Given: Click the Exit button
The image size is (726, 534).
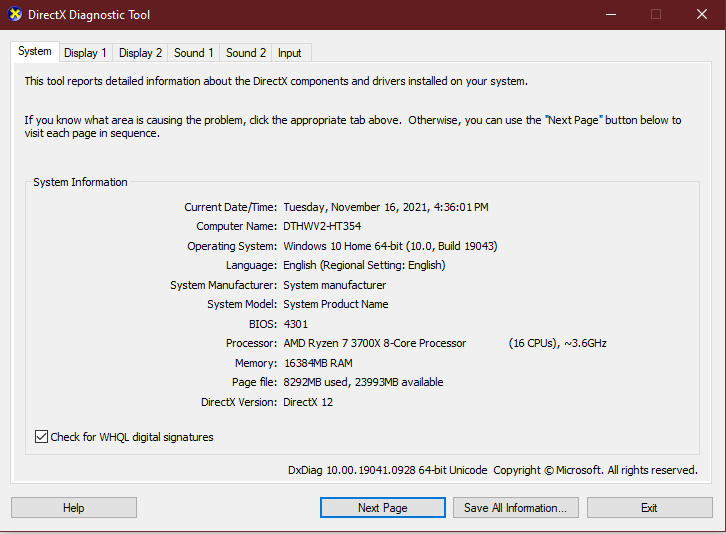Looking at the screenshot, I should point(649,508).
